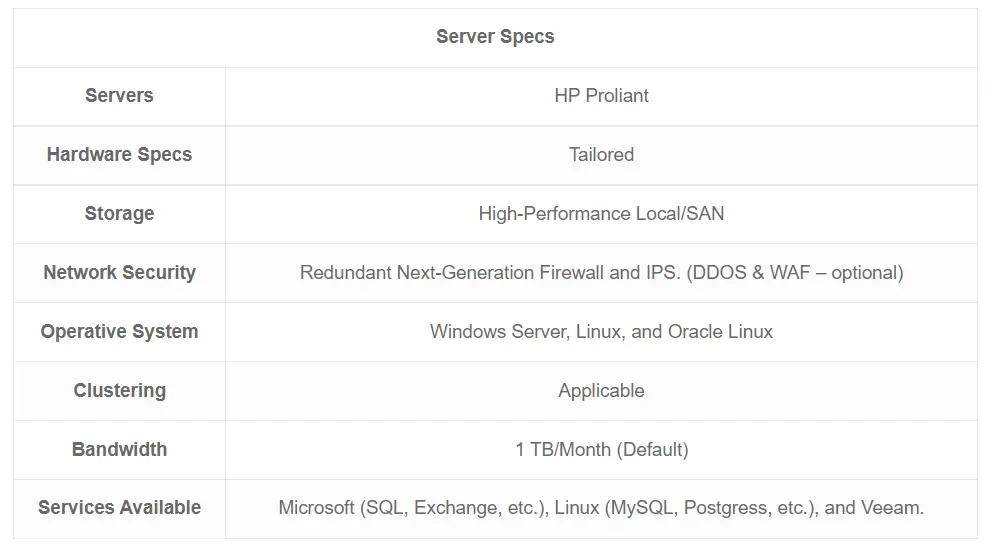Click the Tailored value cell

[x=601, y=155]
